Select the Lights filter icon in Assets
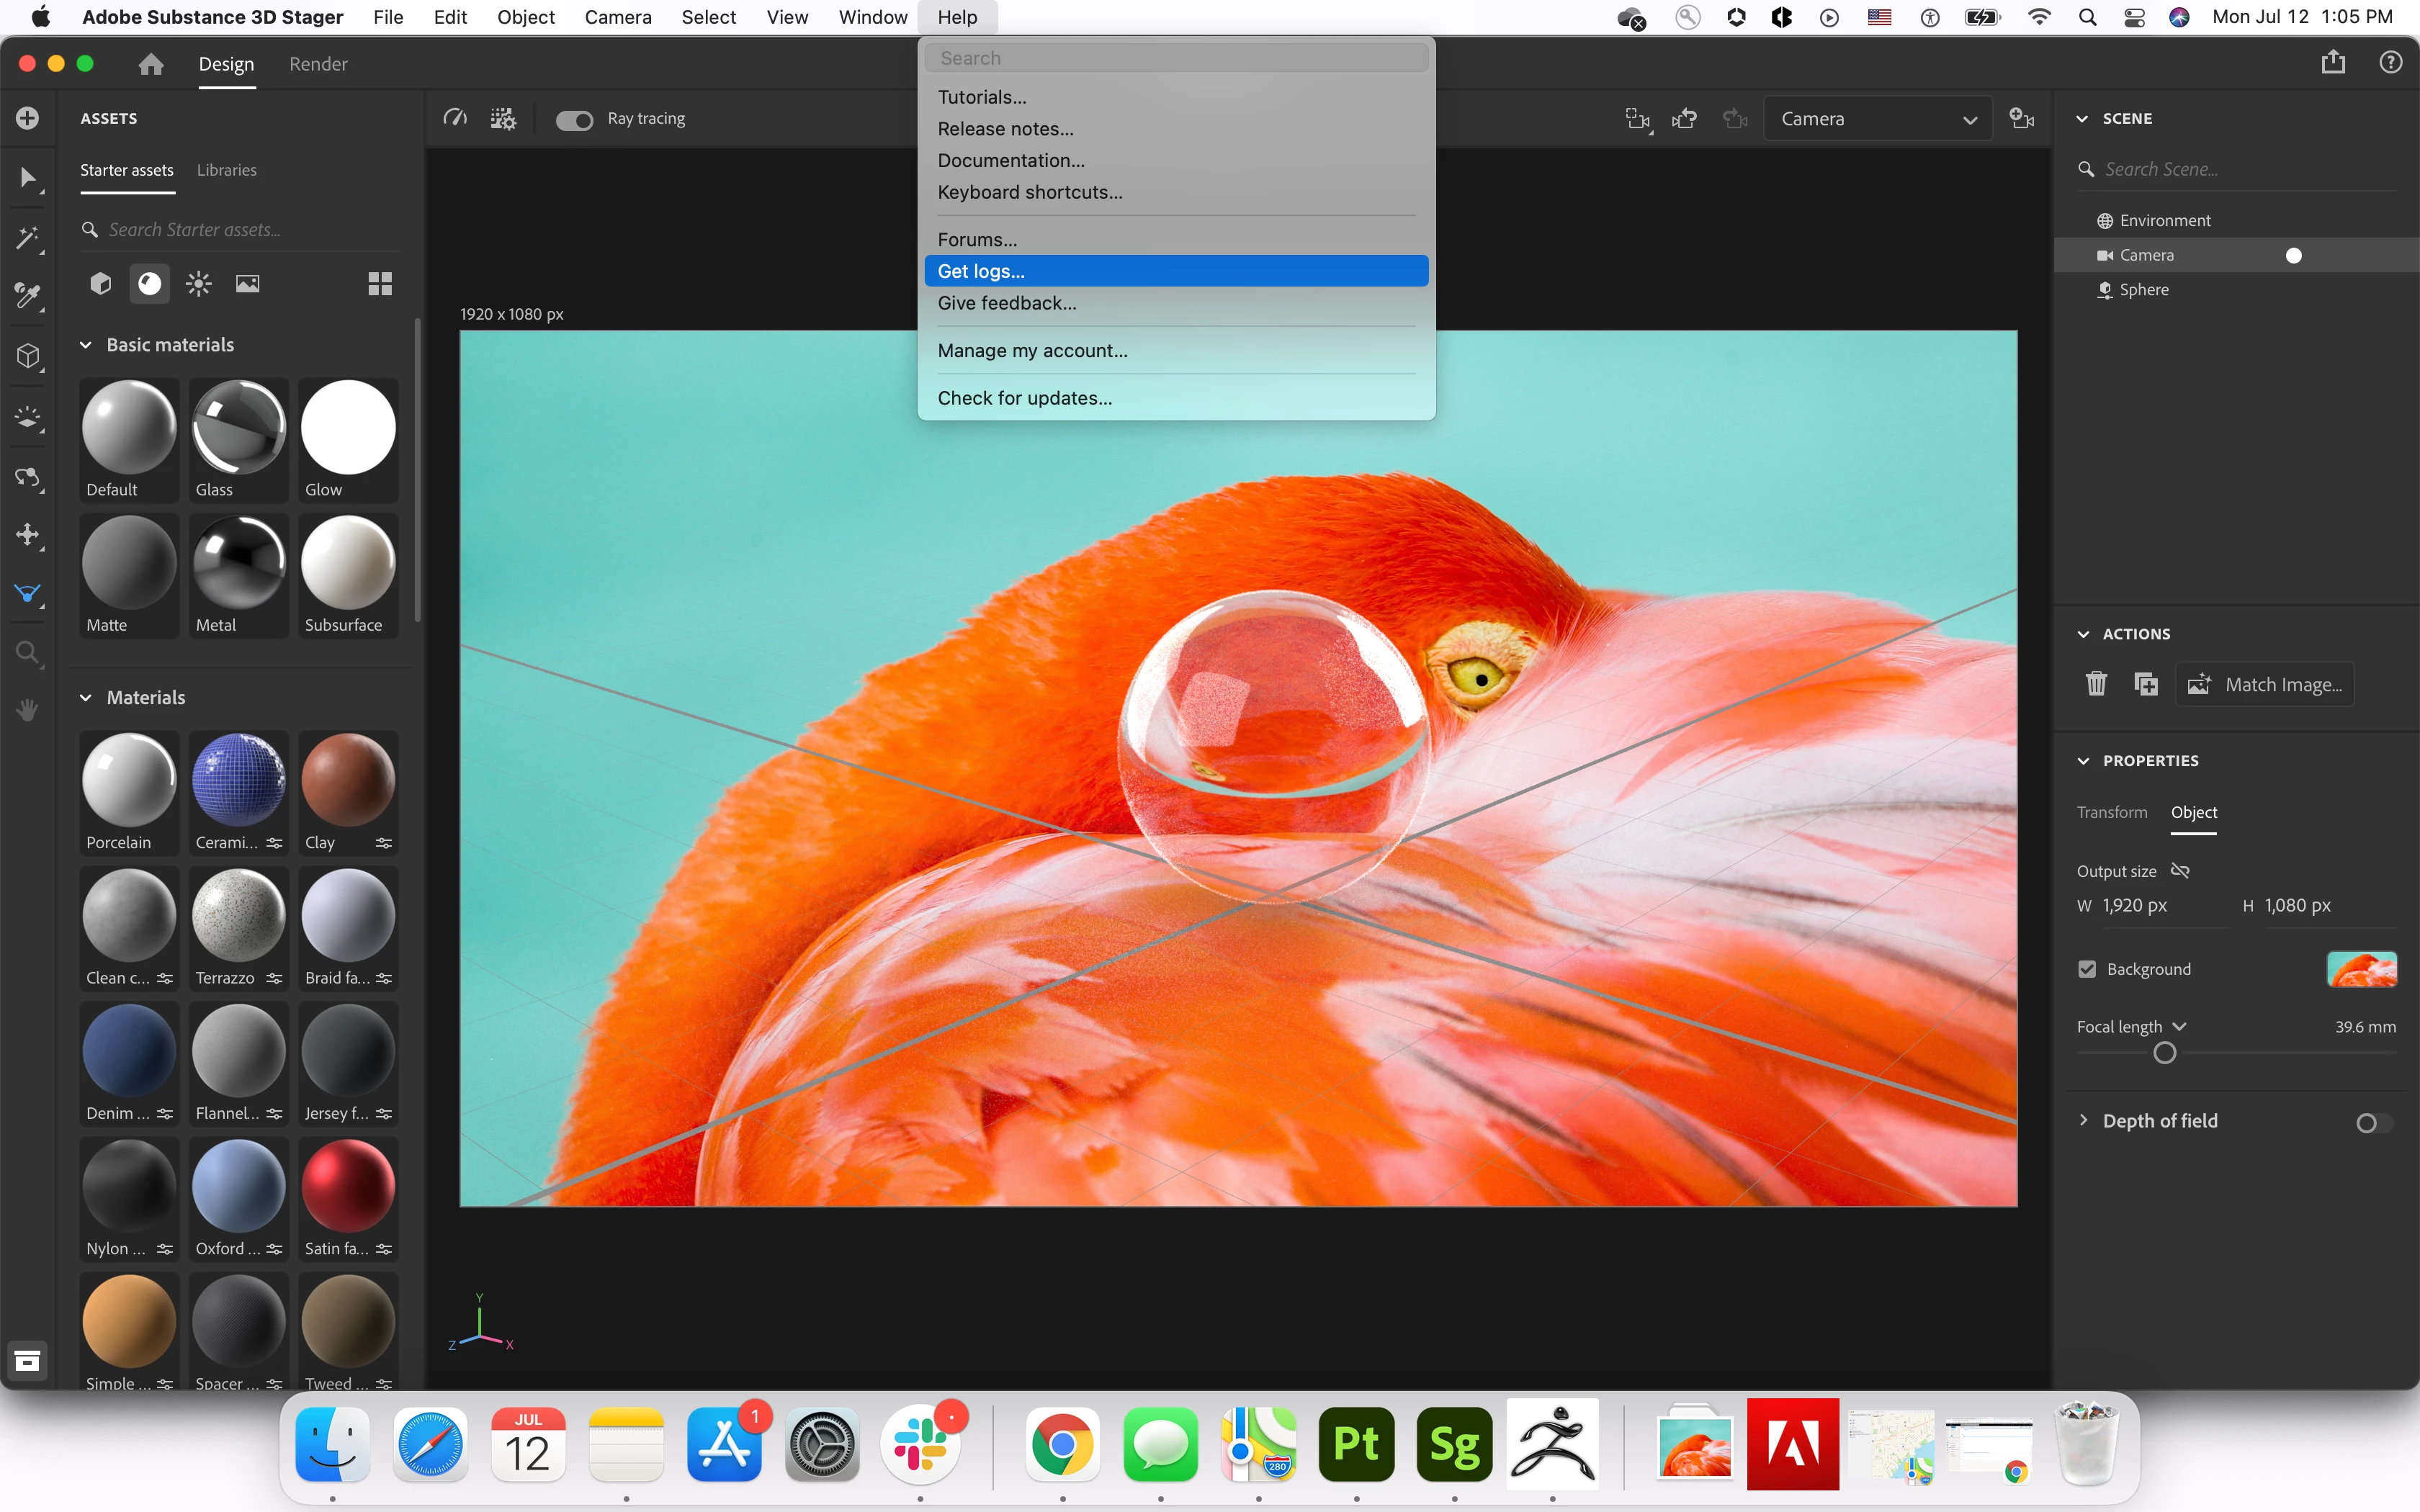Viewport: 2420px width, 1512px height. [198, 284]
